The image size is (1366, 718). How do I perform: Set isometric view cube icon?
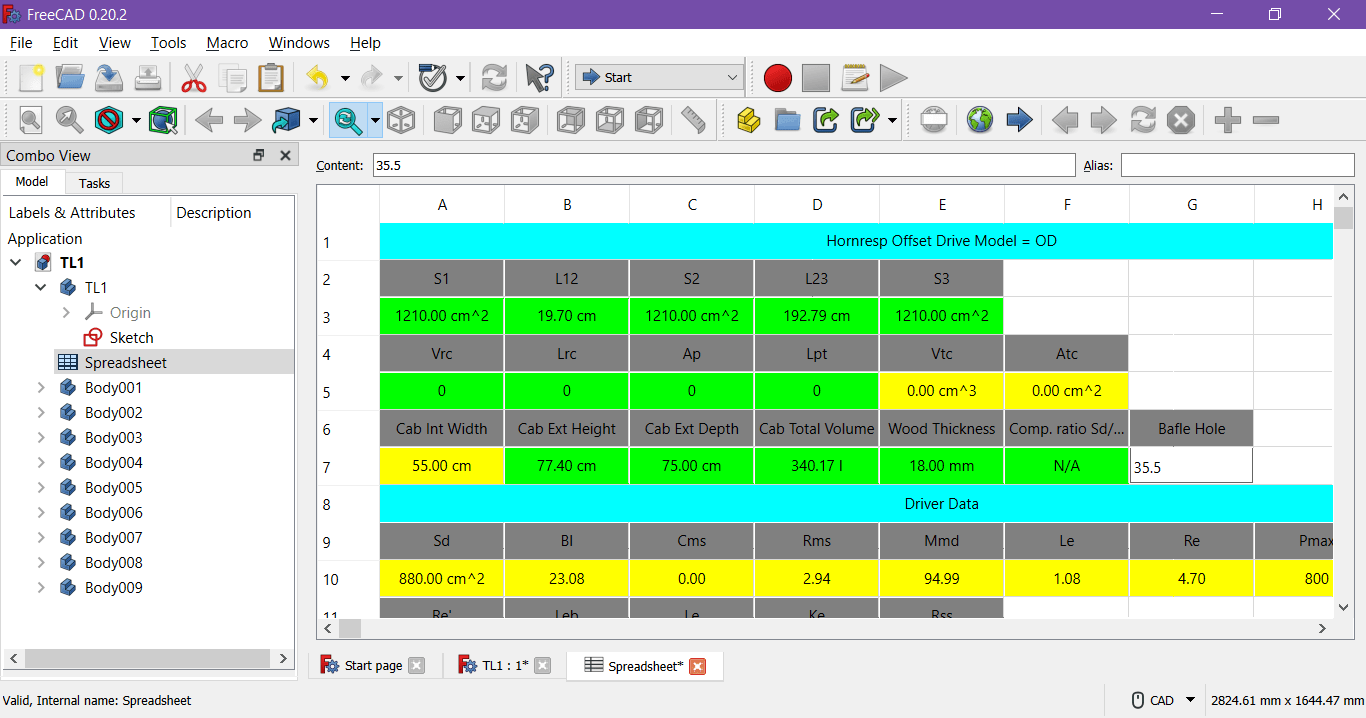coord(402,120)
